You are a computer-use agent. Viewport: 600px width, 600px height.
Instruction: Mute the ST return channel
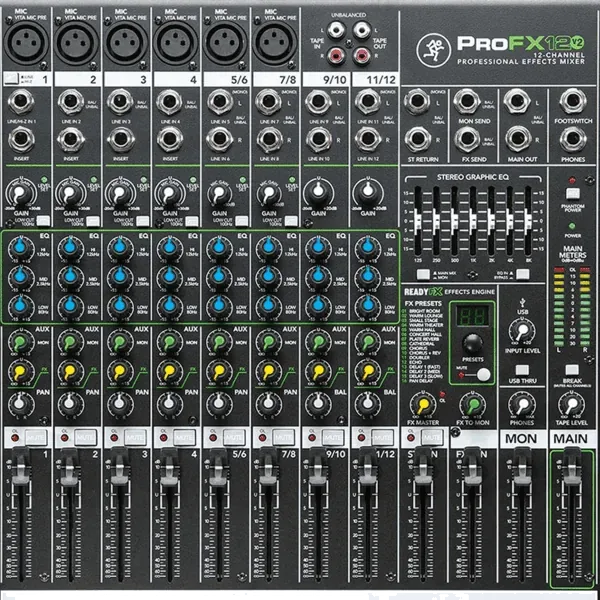pyautogui.click(x=432, y=437)
